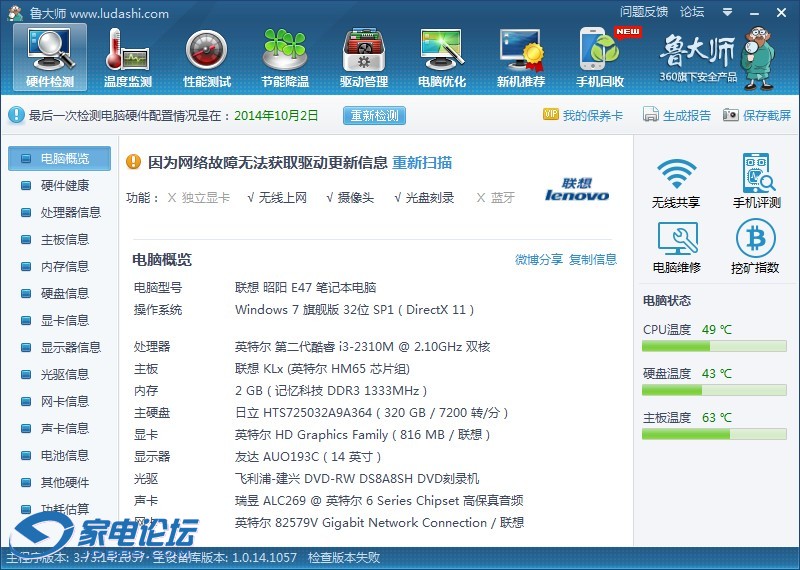Open the title bar dropdown menu arrow
Viewport: 800px width, 570px height.
pos(728,12)
